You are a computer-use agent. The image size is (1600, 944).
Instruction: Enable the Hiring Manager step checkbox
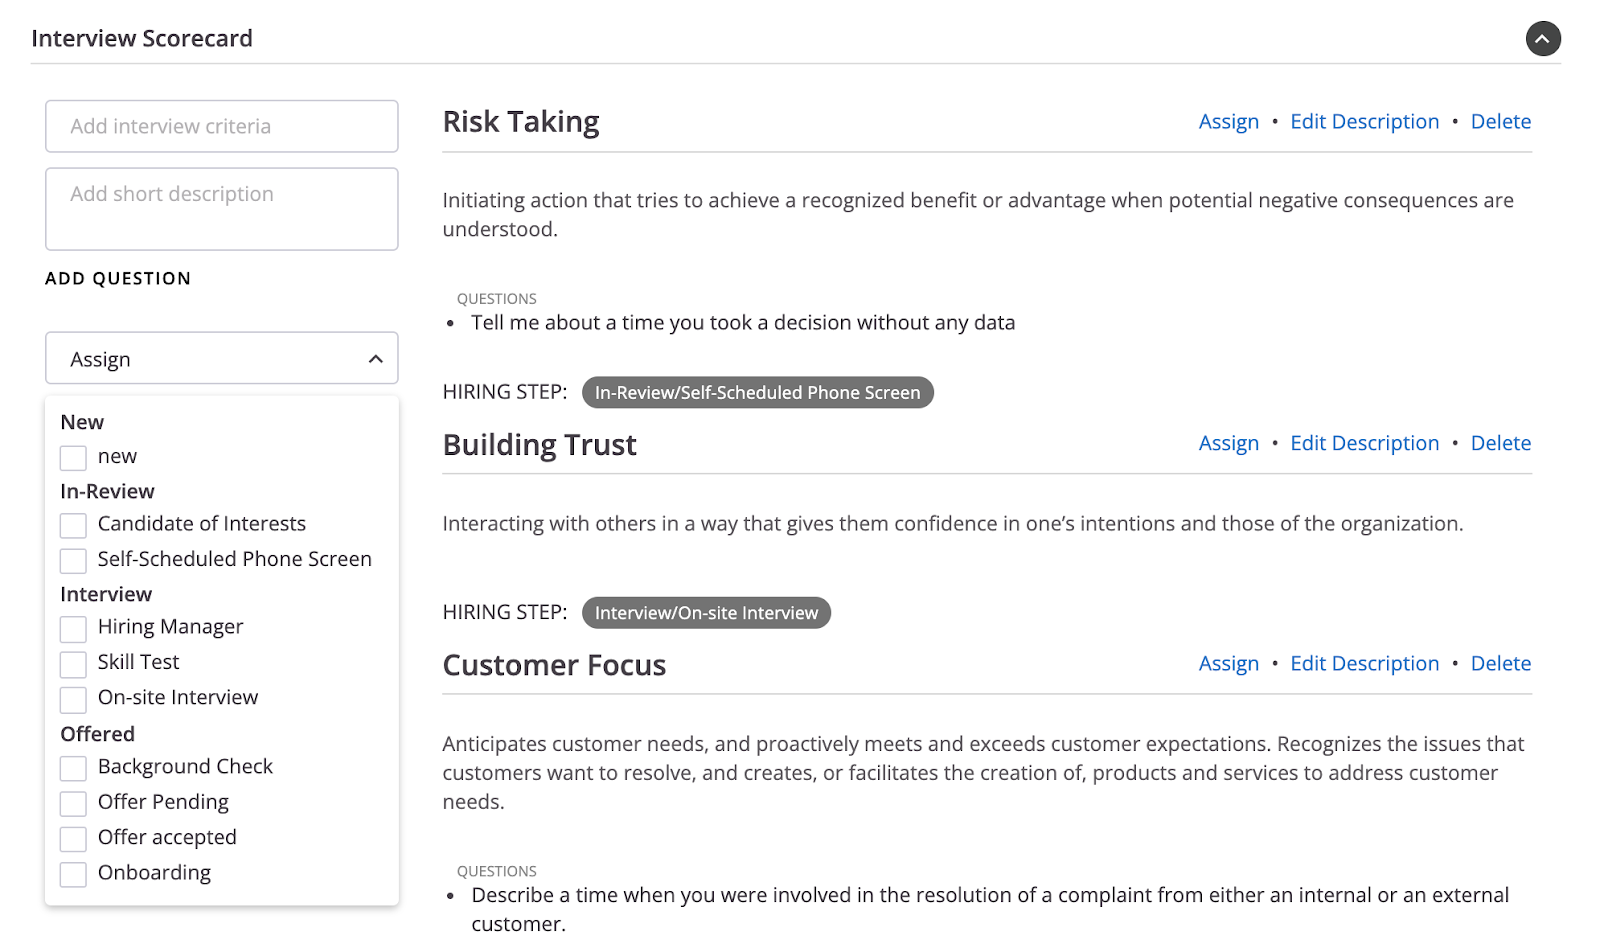[x=73, y=628]
